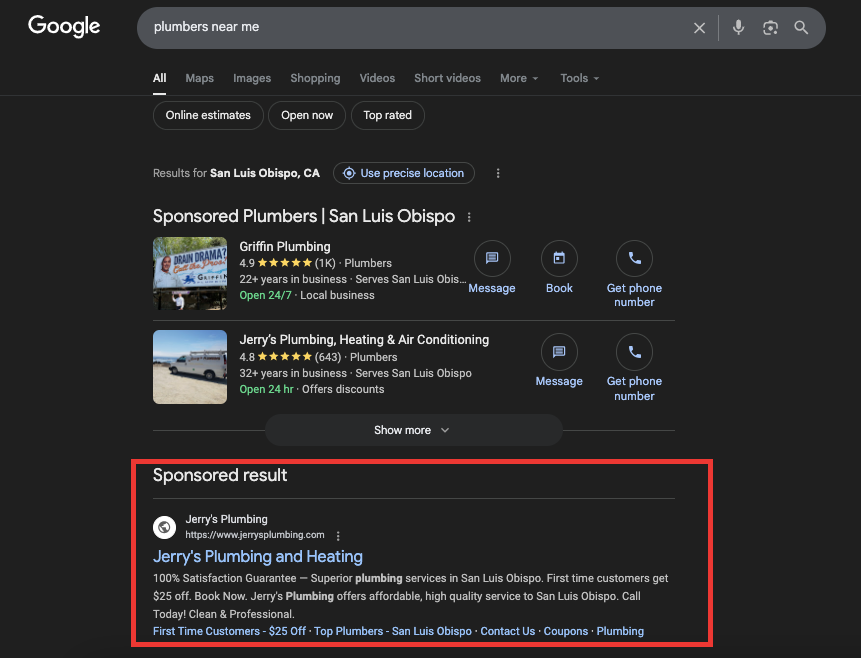The width and height of the screenshot is (861, 658).
Task: Click Griffin Plumbing Book calendar icon
Action: [559, 258]
